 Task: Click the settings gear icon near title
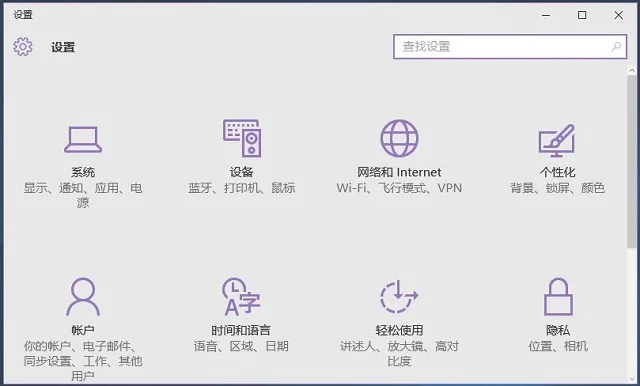click(23, 47)
